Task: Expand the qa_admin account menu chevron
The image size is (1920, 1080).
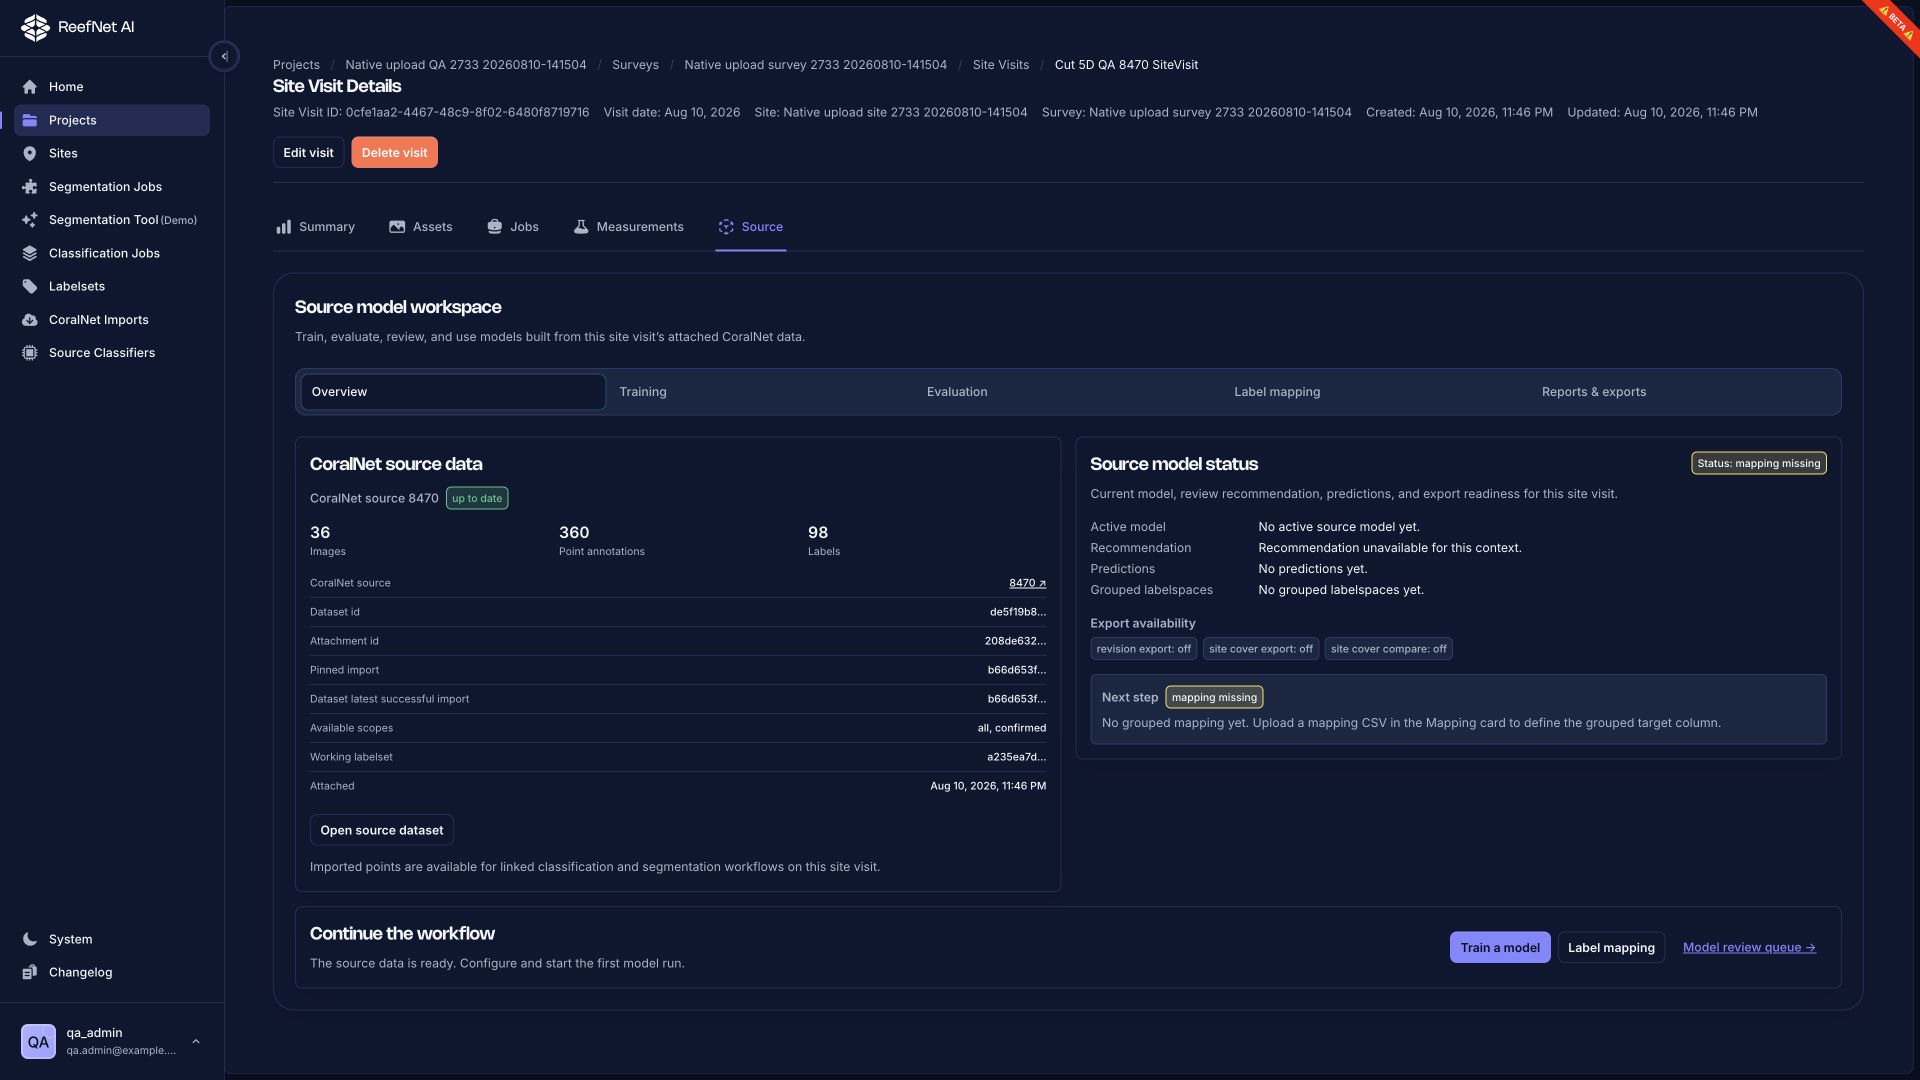Action: coord(196,1041)
